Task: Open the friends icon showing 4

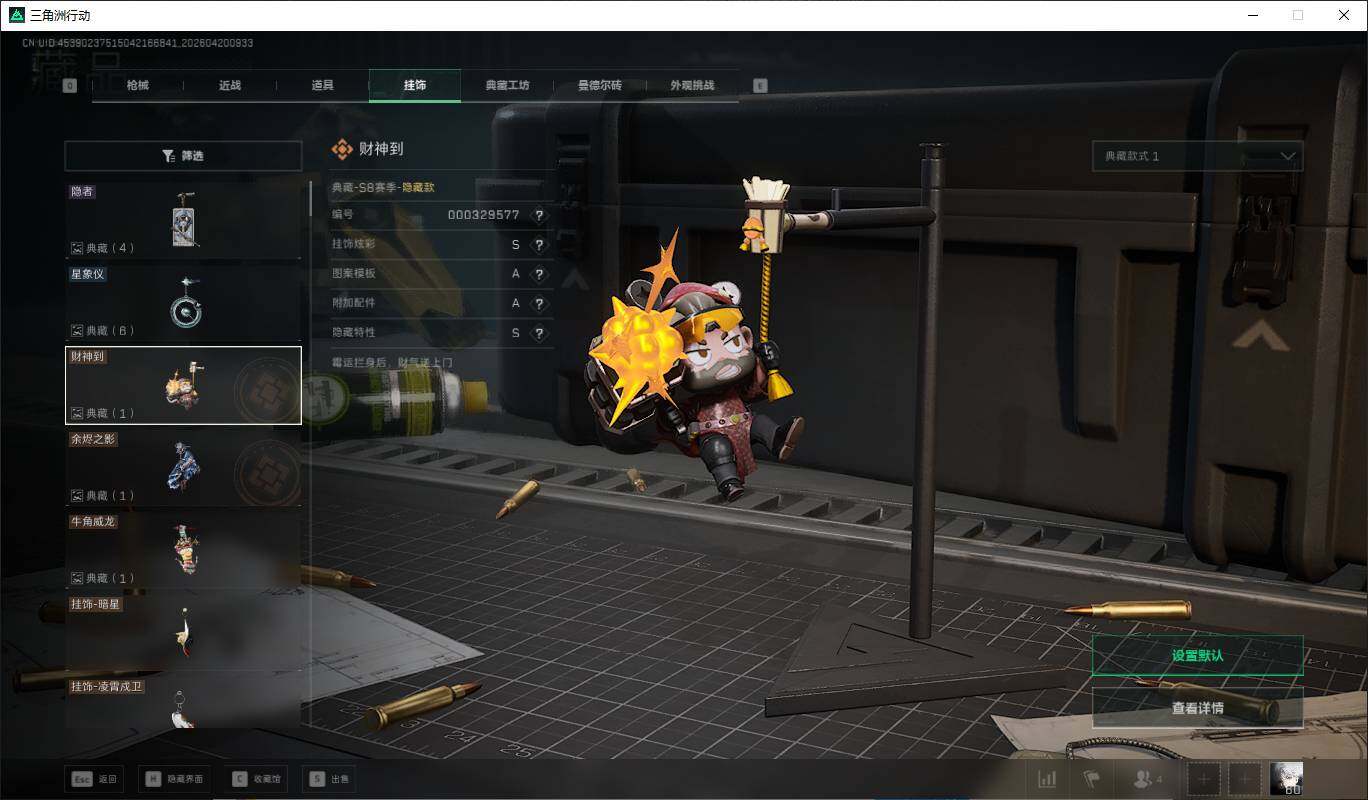Action: tap(1146, 779)
